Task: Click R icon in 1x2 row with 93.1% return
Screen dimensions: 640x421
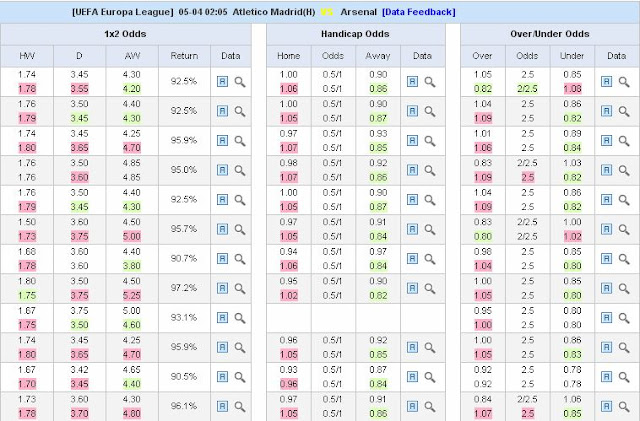Action: click(x=222, y=318)
